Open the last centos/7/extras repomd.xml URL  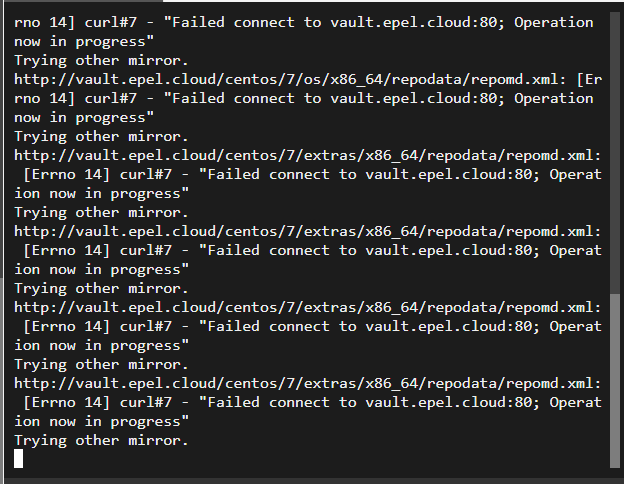pos(307,384)
